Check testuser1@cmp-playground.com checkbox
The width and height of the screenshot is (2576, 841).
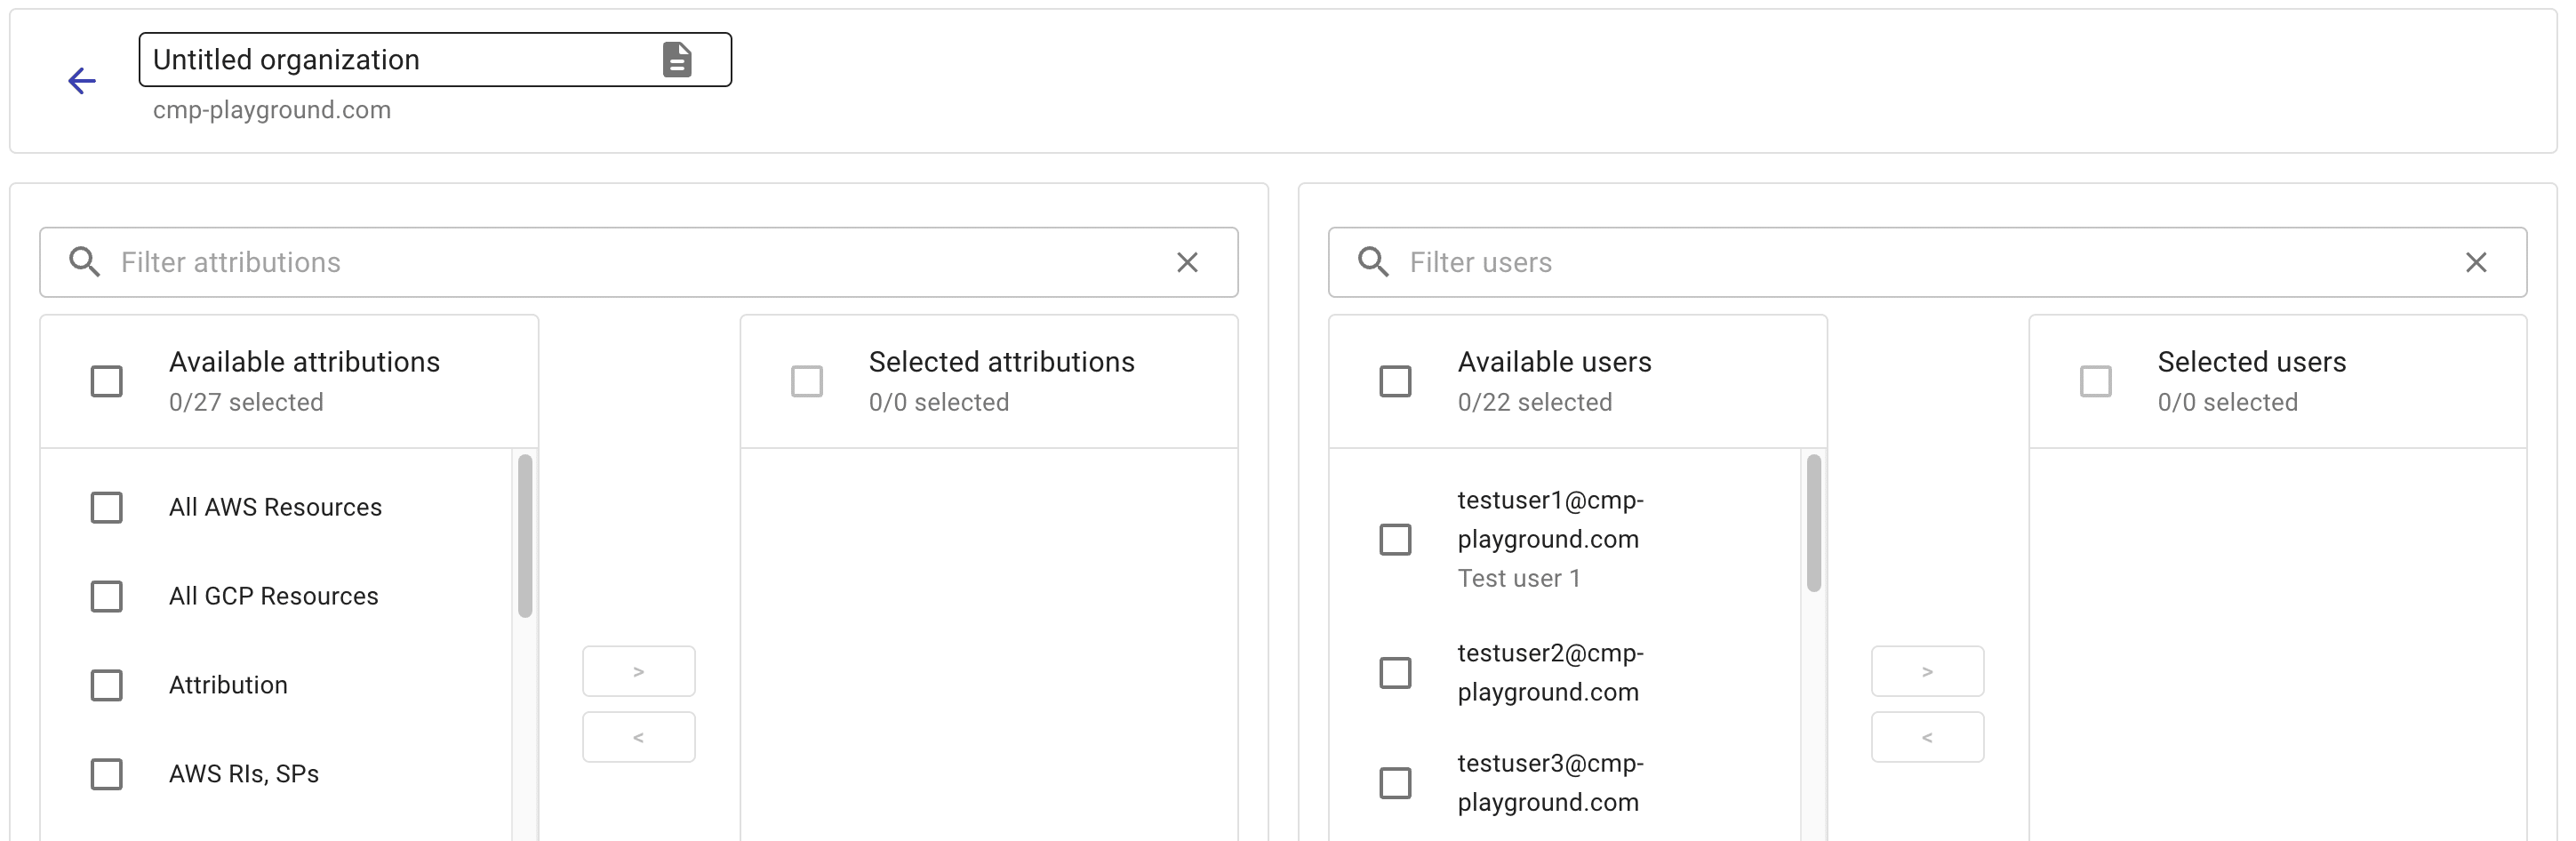coord(1395,540)
